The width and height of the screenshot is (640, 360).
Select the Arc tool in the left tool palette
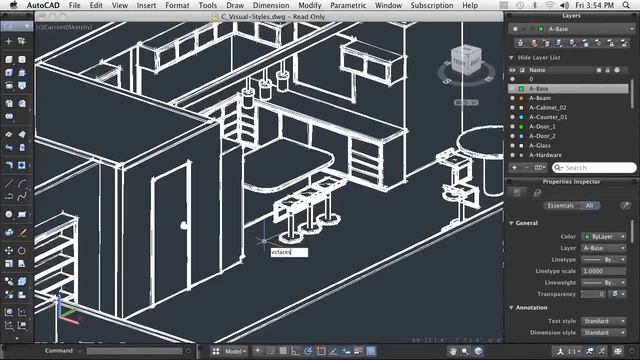pyautogui.click(x=22, y=184)
